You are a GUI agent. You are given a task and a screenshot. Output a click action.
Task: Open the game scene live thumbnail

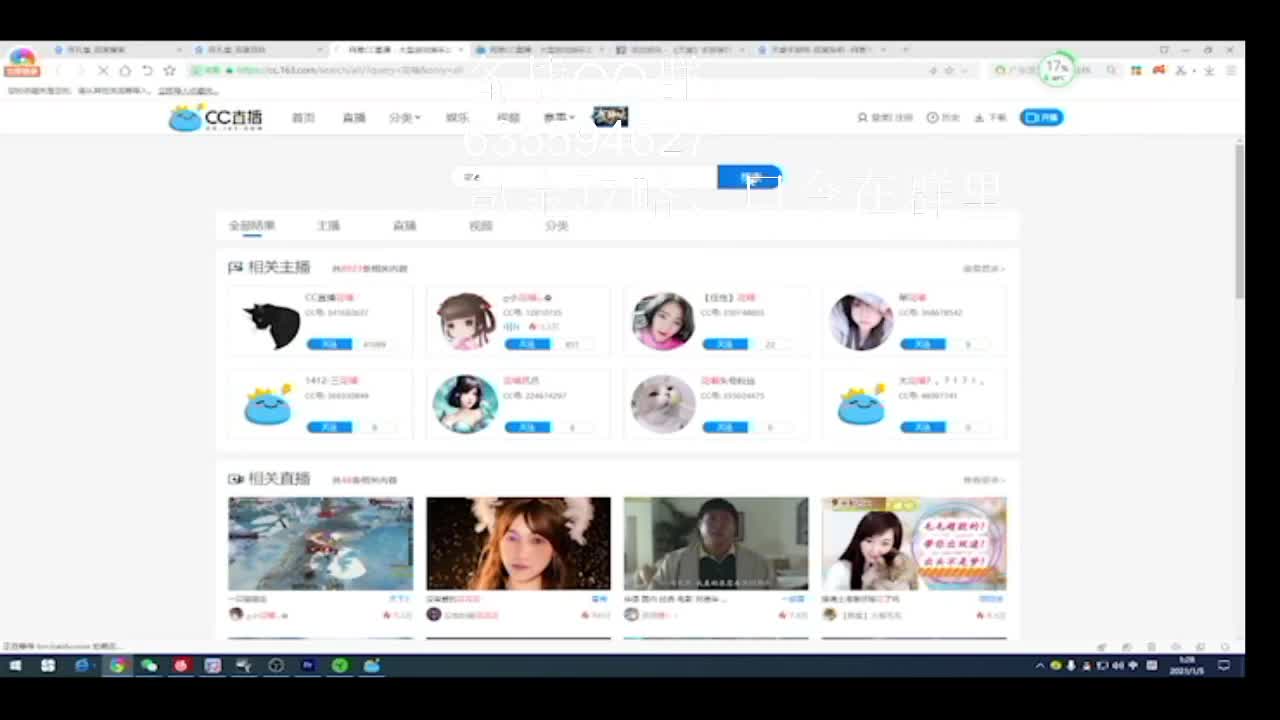pos(320,544)
